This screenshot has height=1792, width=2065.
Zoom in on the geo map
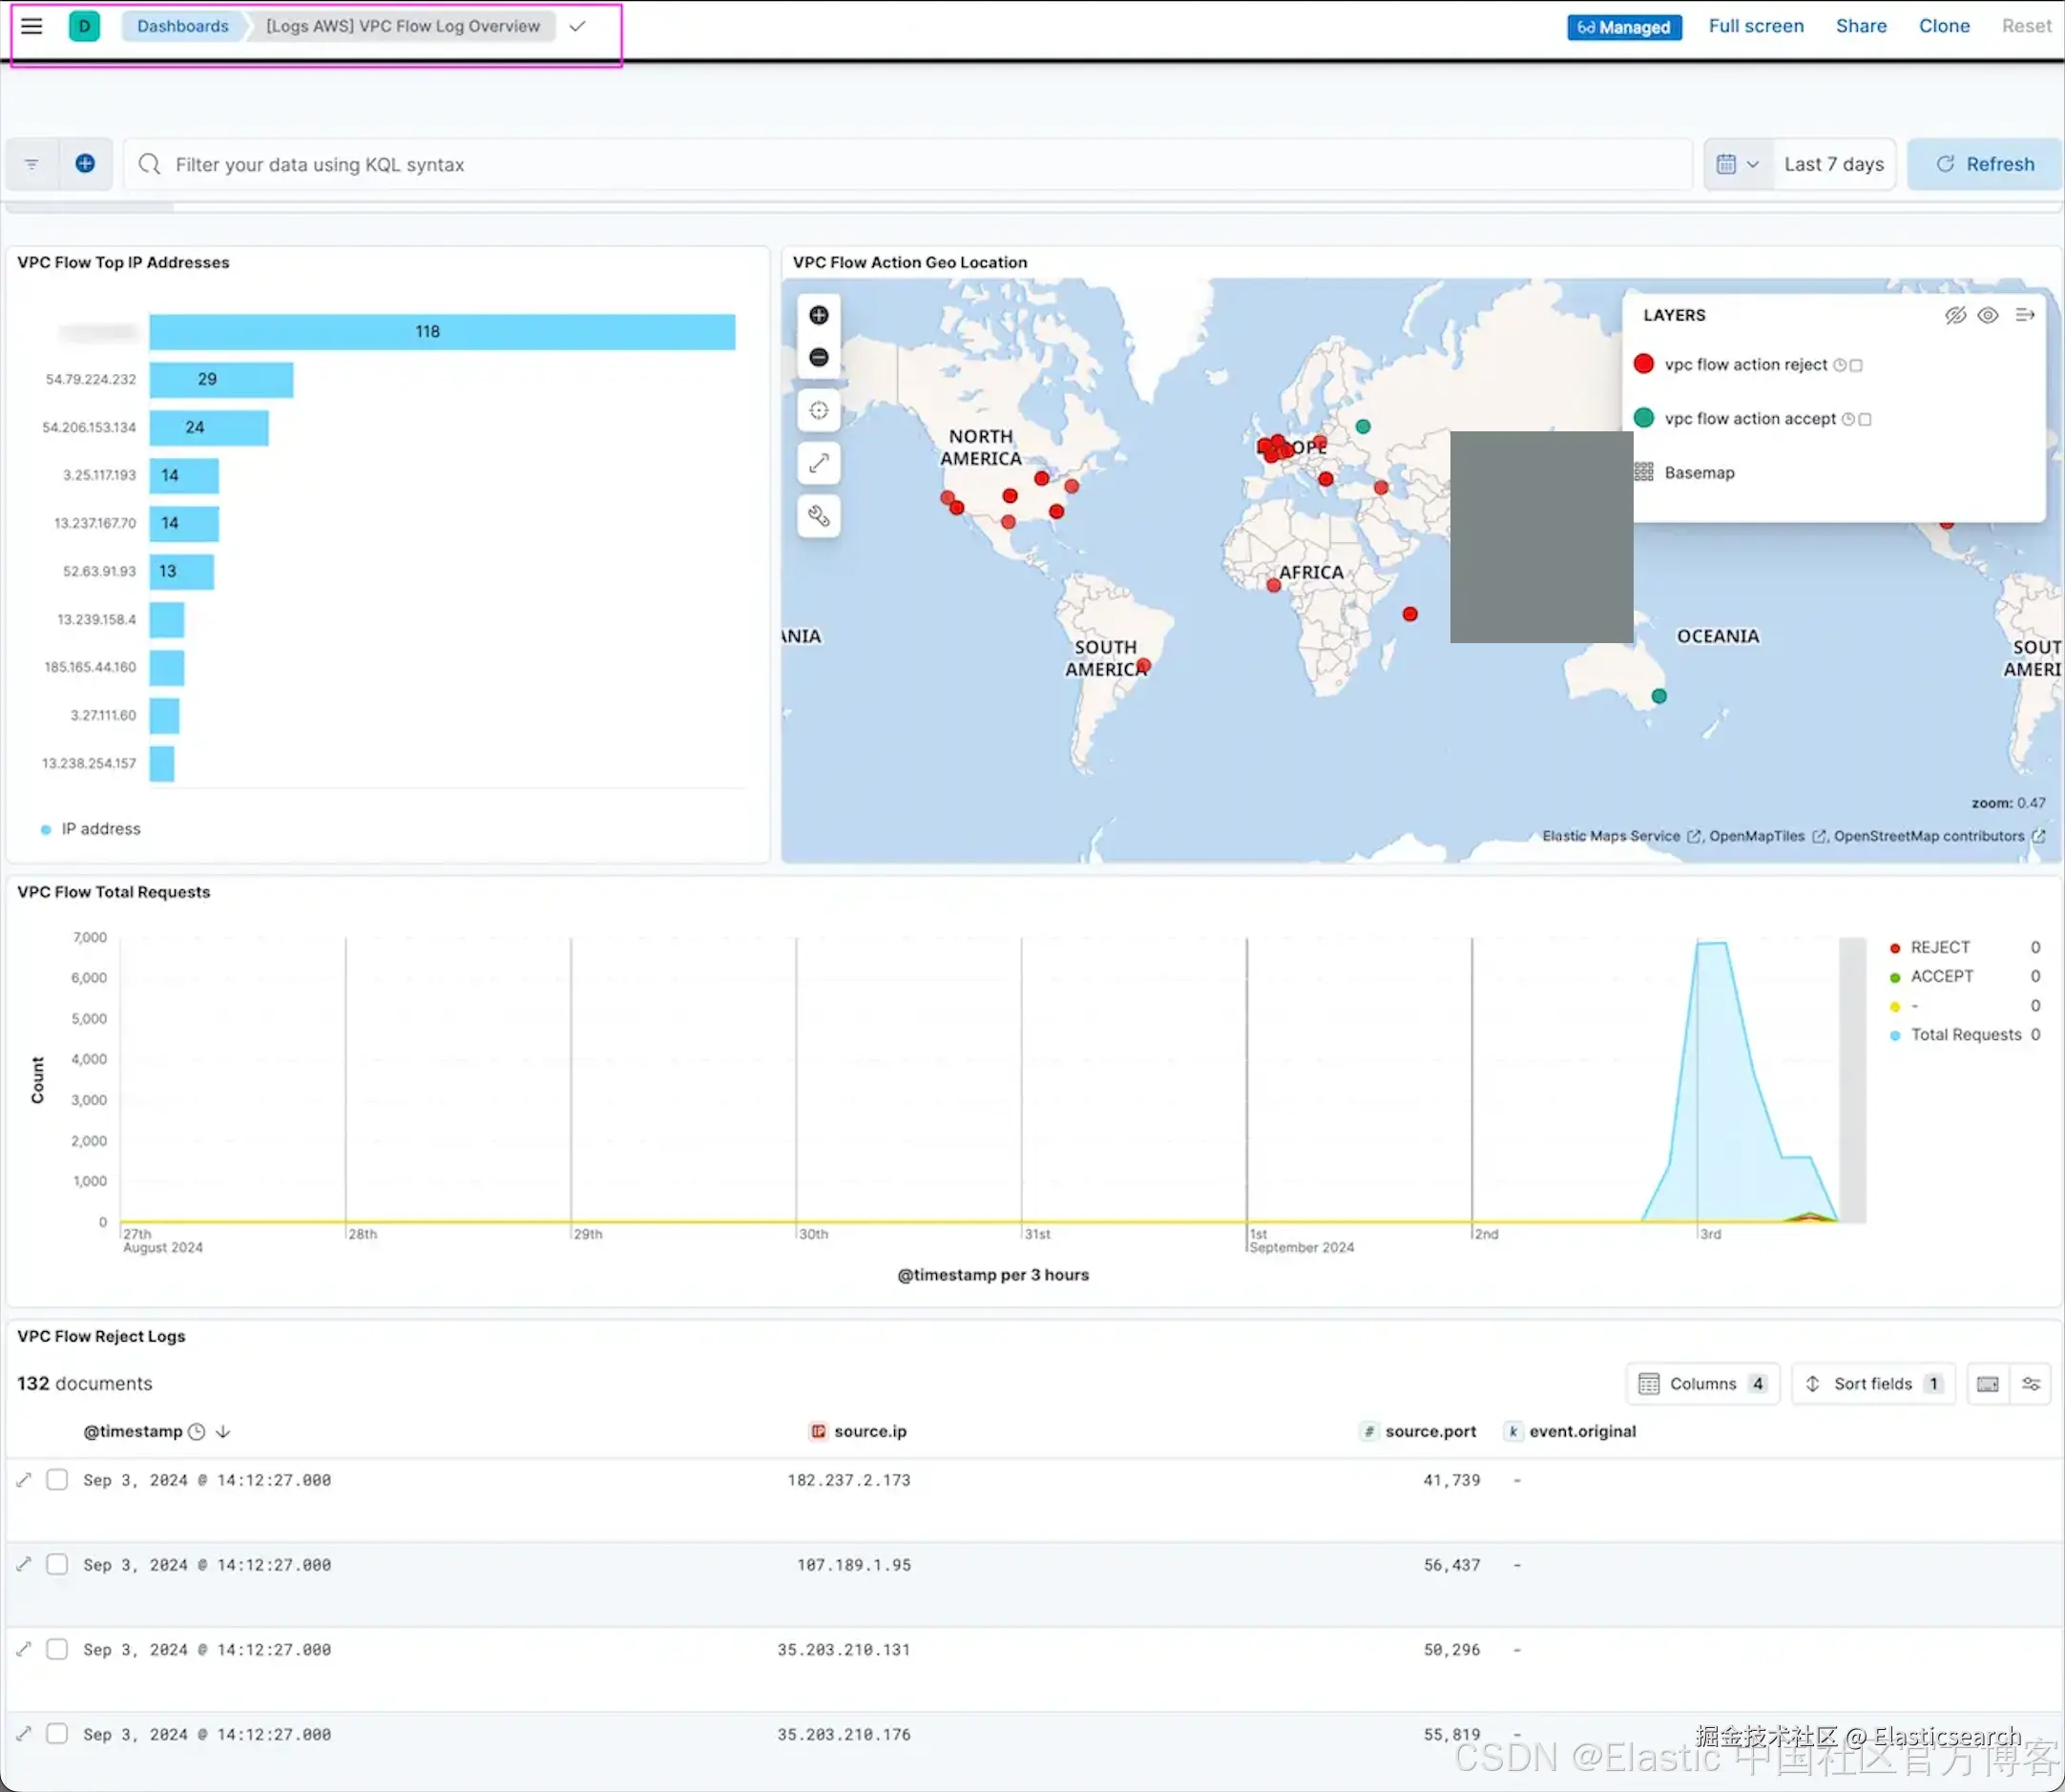(818, 315)
